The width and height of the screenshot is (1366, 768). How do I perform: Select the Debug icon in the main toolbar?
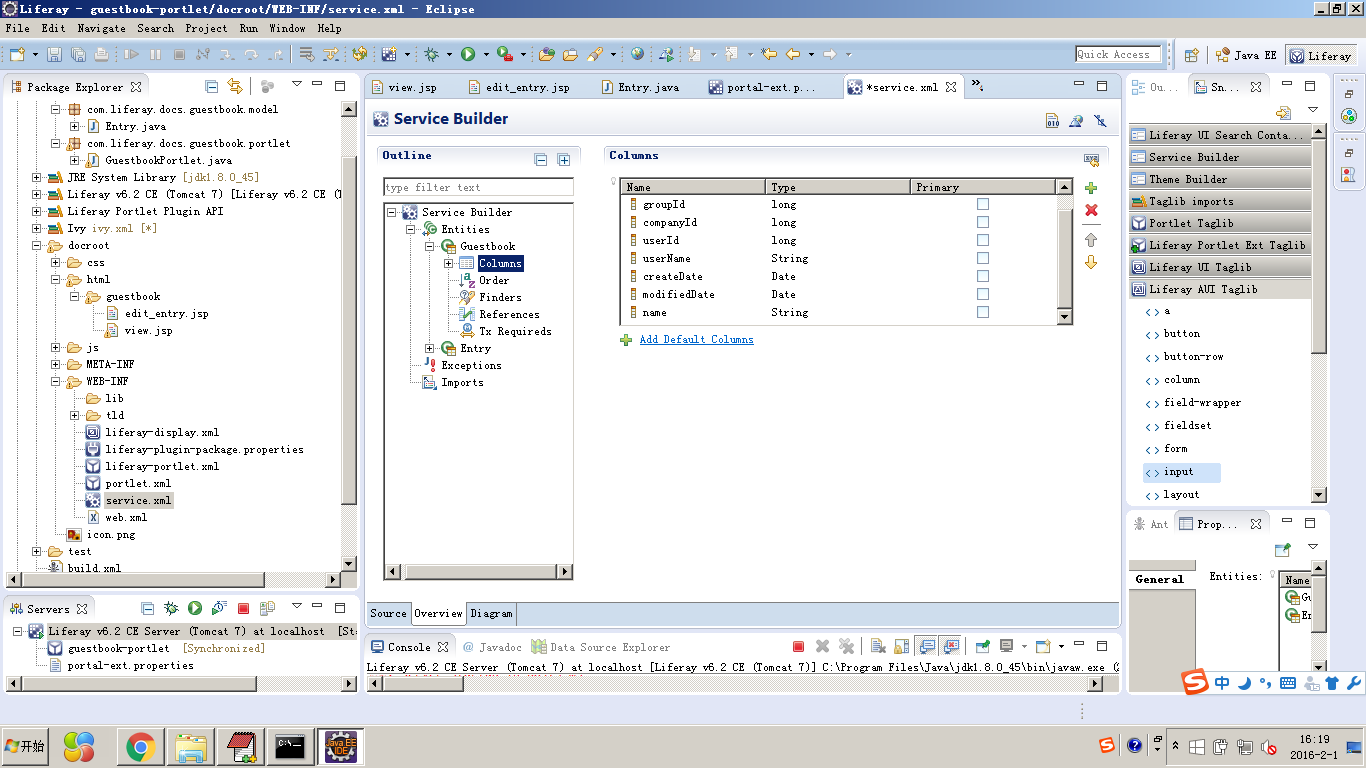[434, 53]
